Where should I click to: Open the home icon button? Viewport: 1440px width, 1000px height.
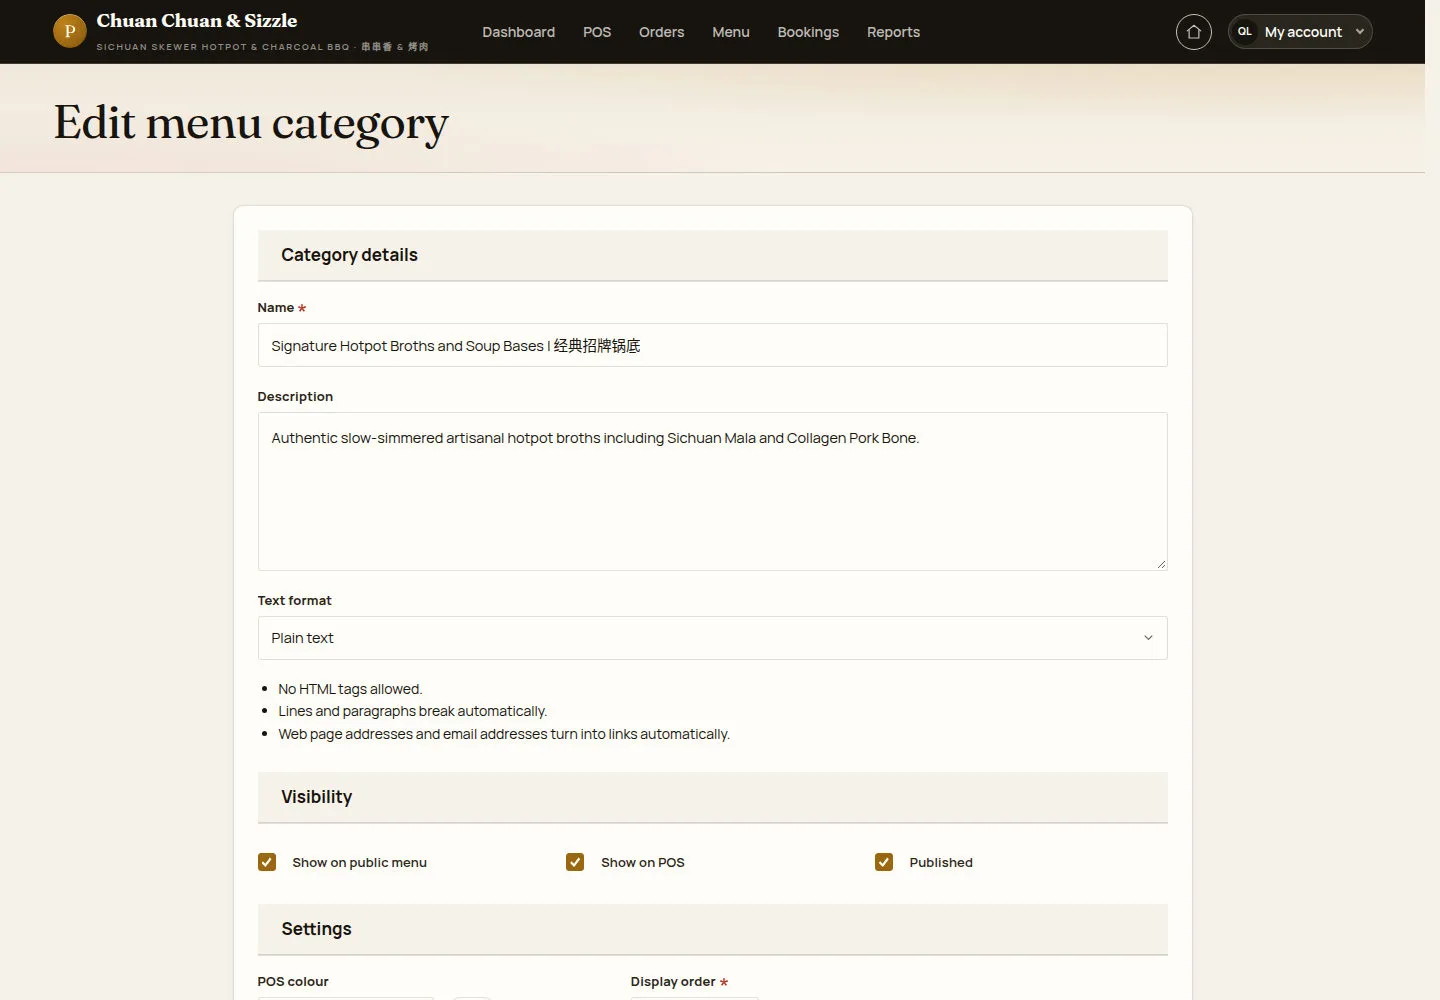click(1193, 32)
